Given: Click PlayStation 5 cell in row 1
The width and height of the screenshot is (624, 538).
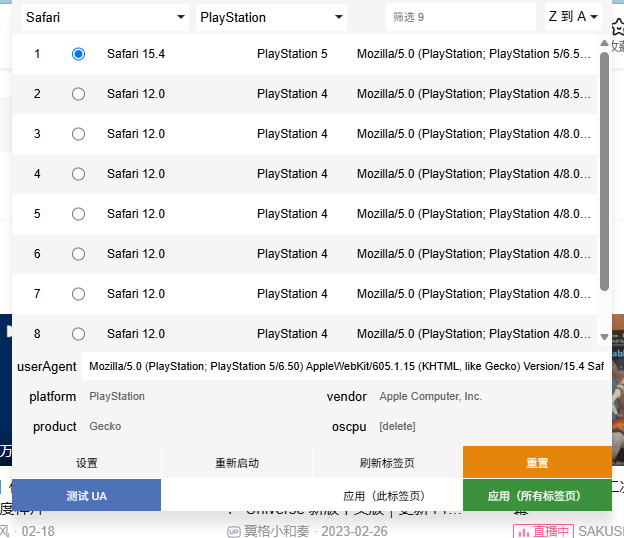Looking at the screenshot, I should pyautogui.click(x=292, y=54).
